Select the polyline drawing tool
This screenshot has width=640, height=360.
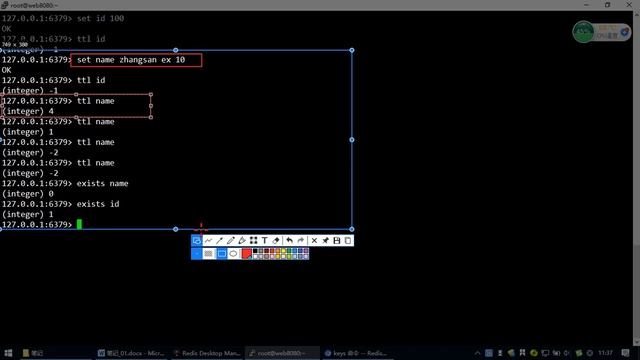point(209,241)
